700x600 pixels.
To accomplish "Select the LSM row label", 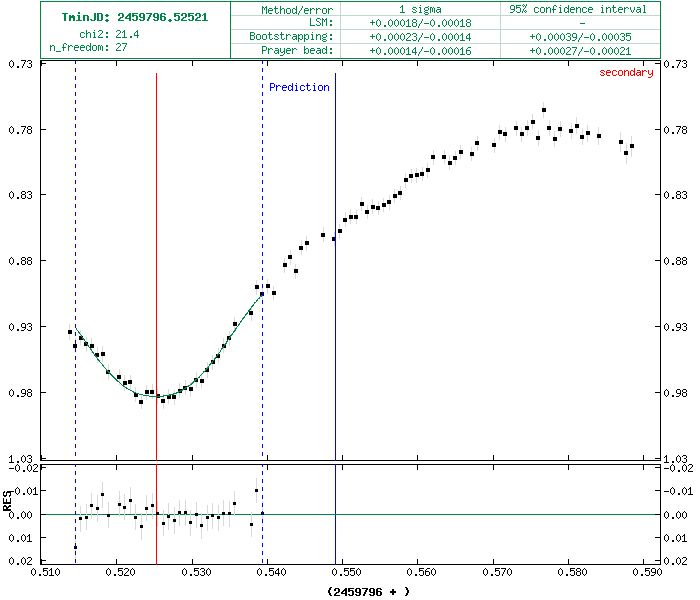I will click(x=322, y=22).
